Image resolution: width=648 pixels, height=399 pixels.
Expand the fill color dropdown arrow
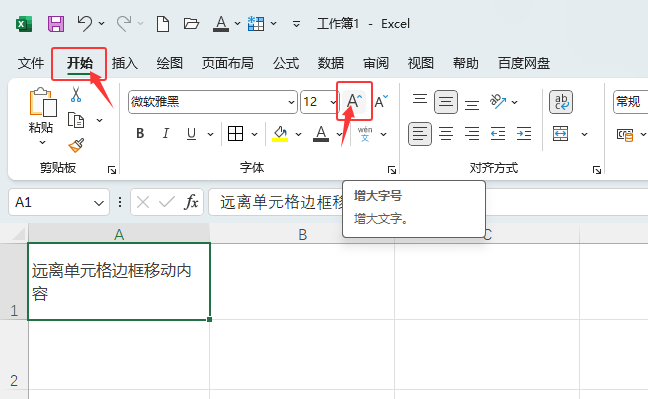pos(298,134)
